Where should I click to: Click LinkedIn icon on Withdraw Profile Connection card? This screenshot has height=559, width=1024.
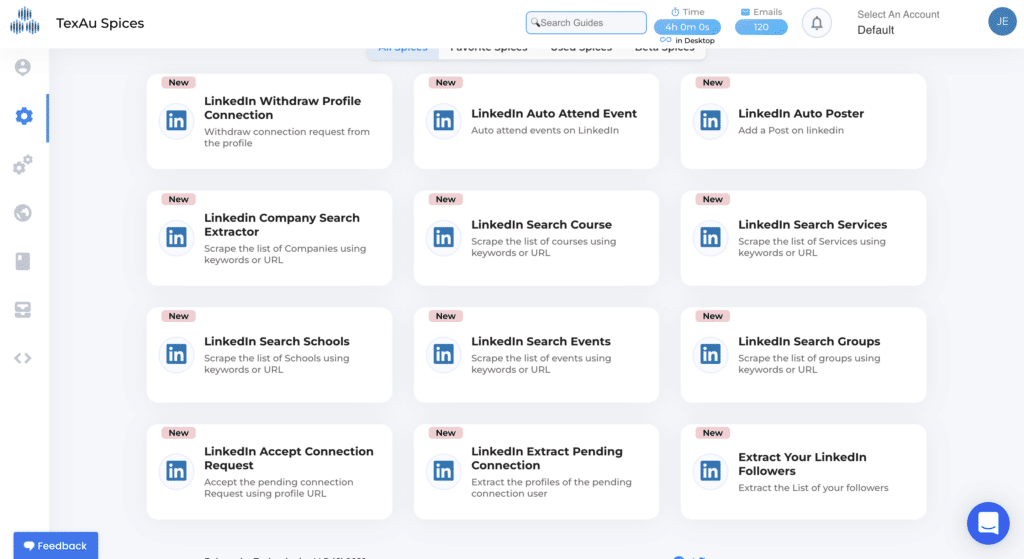(176, 121)
